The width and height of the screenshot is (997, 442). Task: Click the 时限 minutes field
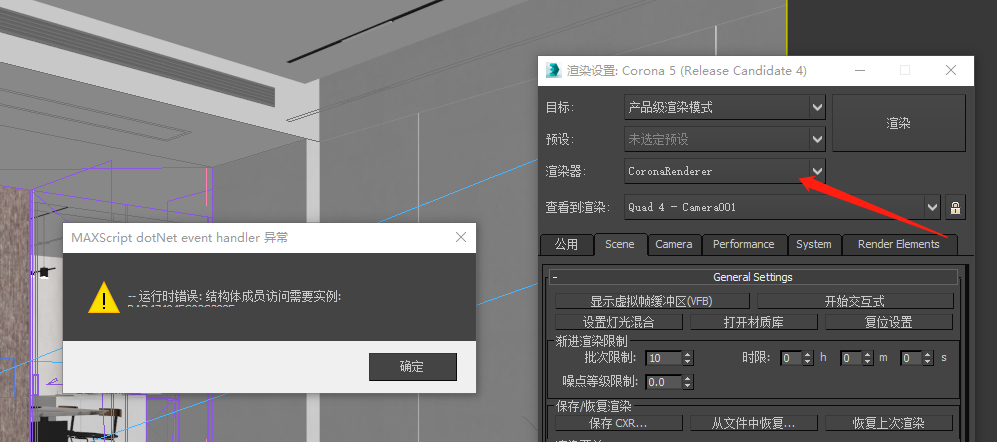click(x=851, y=358)
